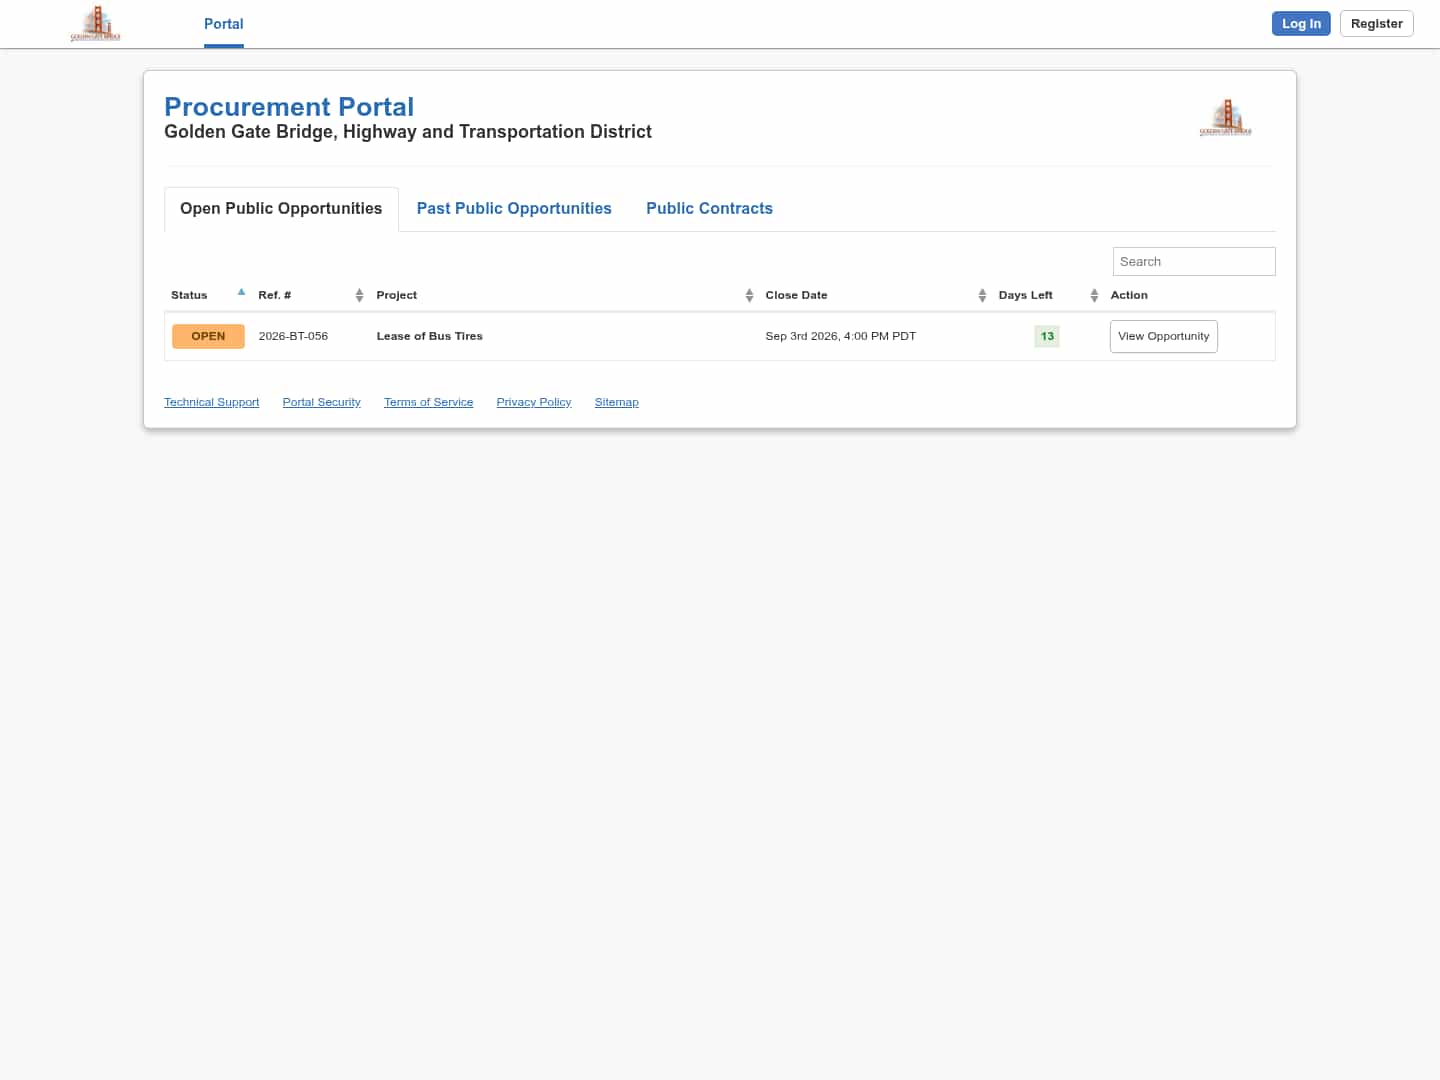
Task: Open the Public Contracts tab
Action: (709, 208)
